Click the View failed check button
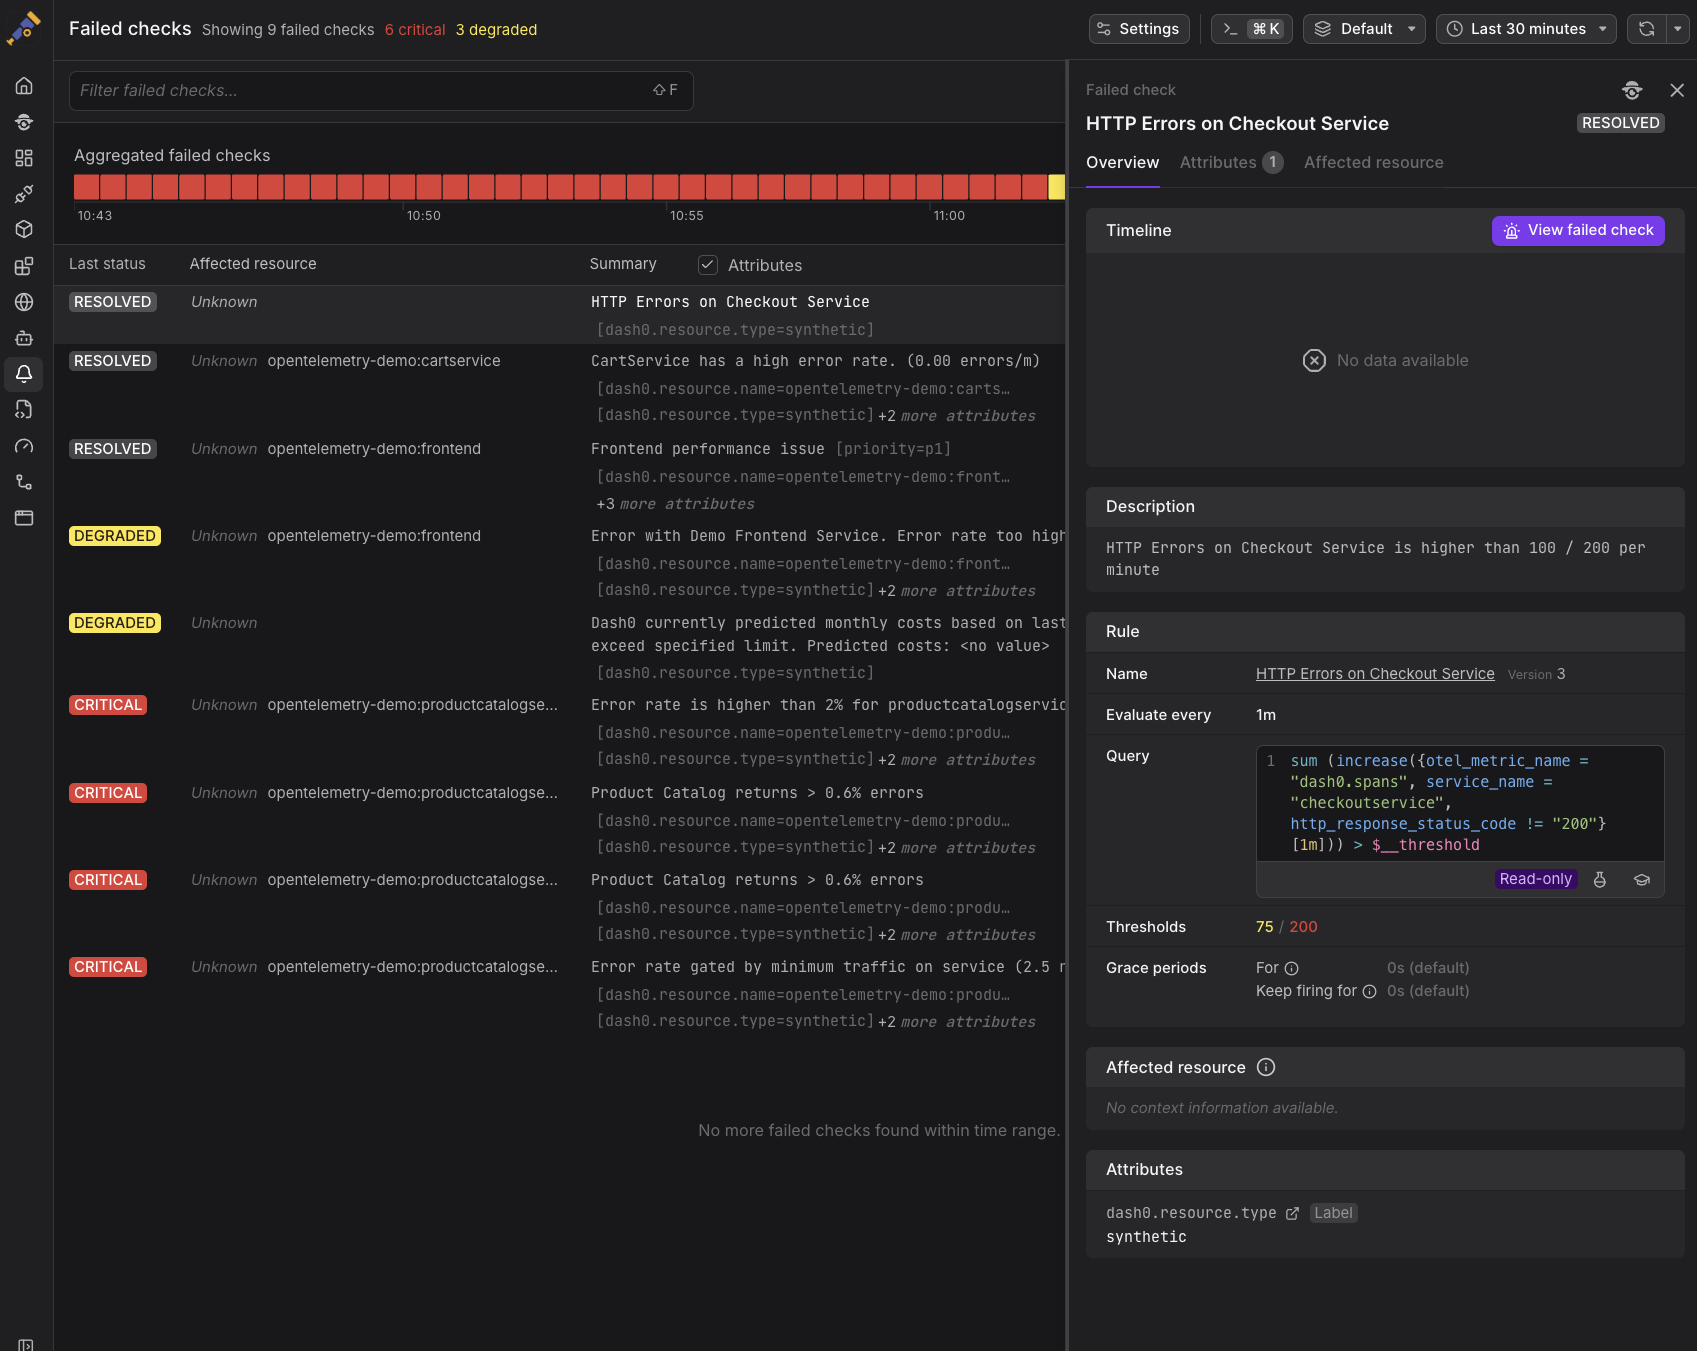The height and width of the screenshot is (1351, 1697). point(1577,230)
